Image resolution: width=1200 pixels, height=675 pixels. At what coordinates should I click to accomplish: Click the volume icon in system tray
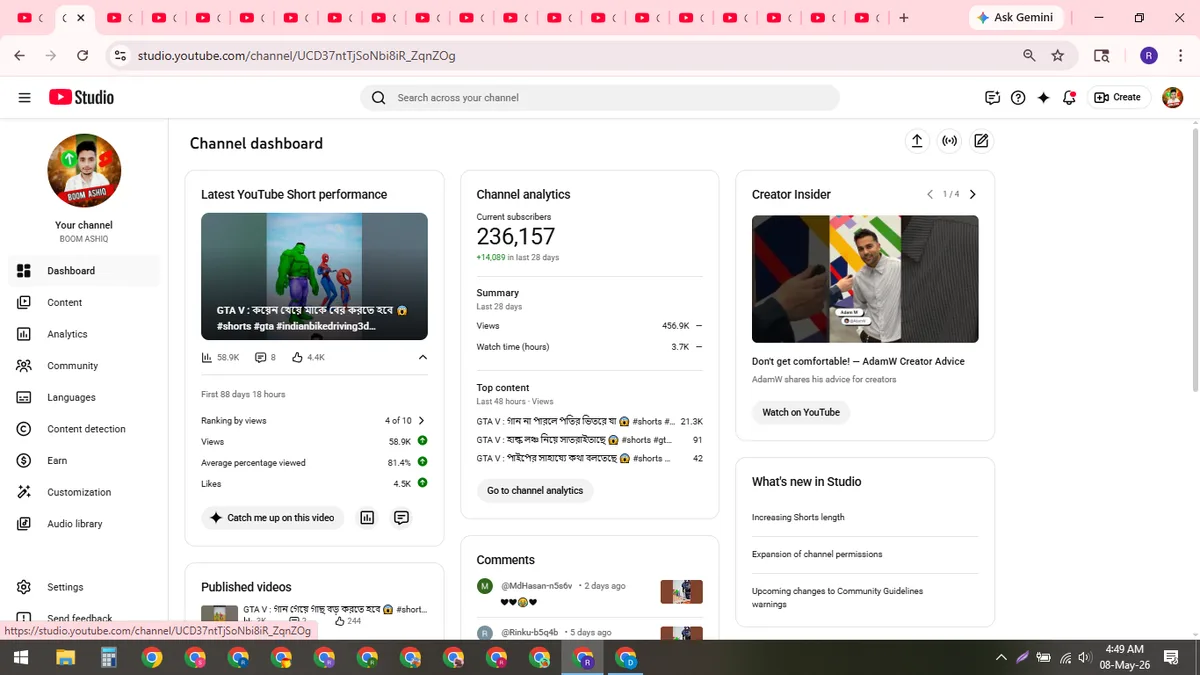point(1087,657)
